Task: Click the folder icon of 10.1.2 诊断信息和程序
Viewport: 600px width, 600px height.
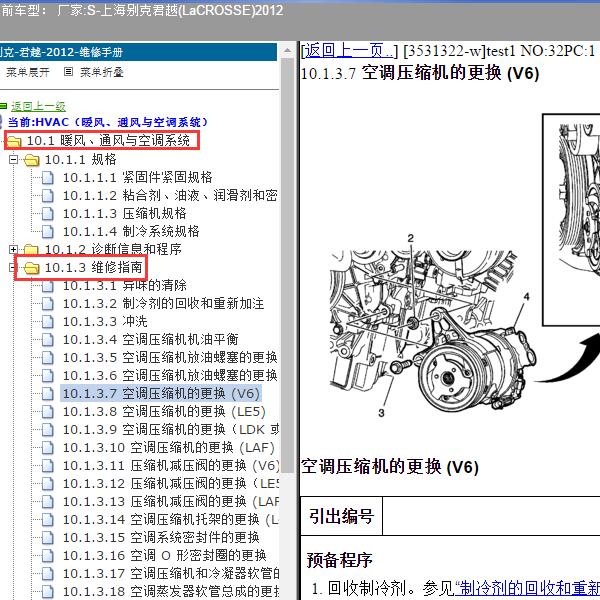Action: click(31, 250)
